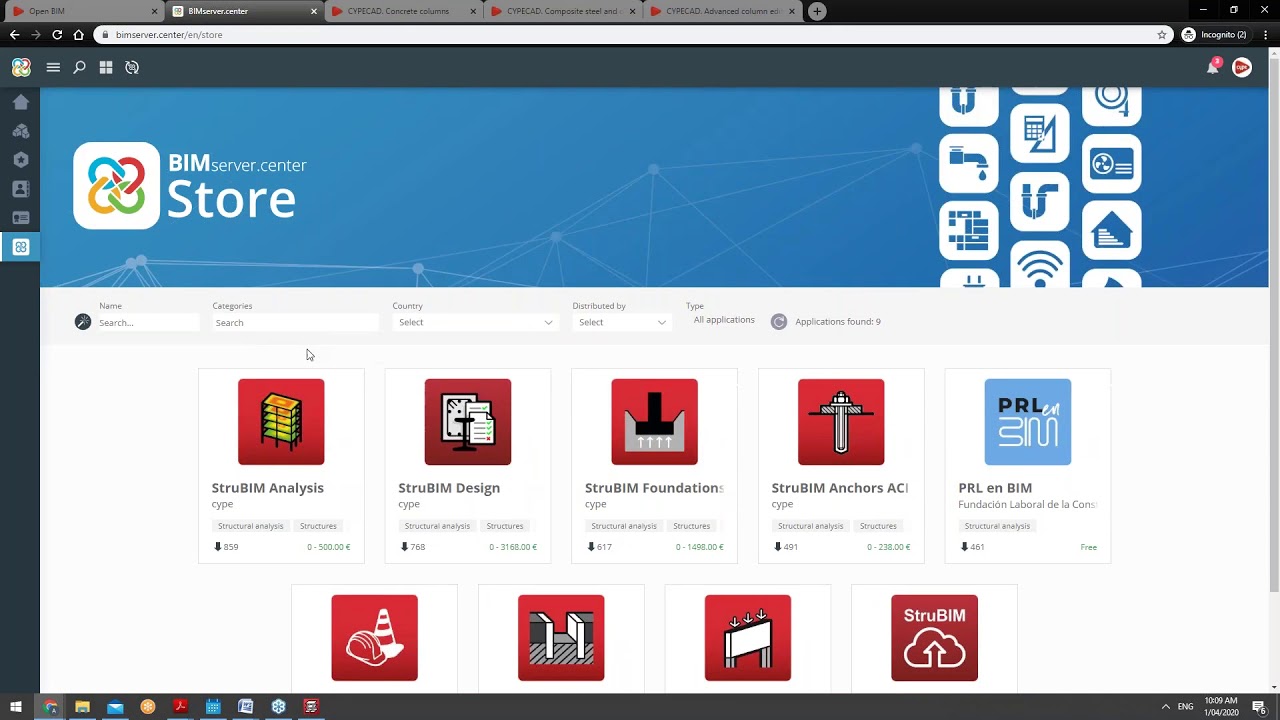Focus the Categories search field
Screen dimensions: 1280x720
[295, 322]
